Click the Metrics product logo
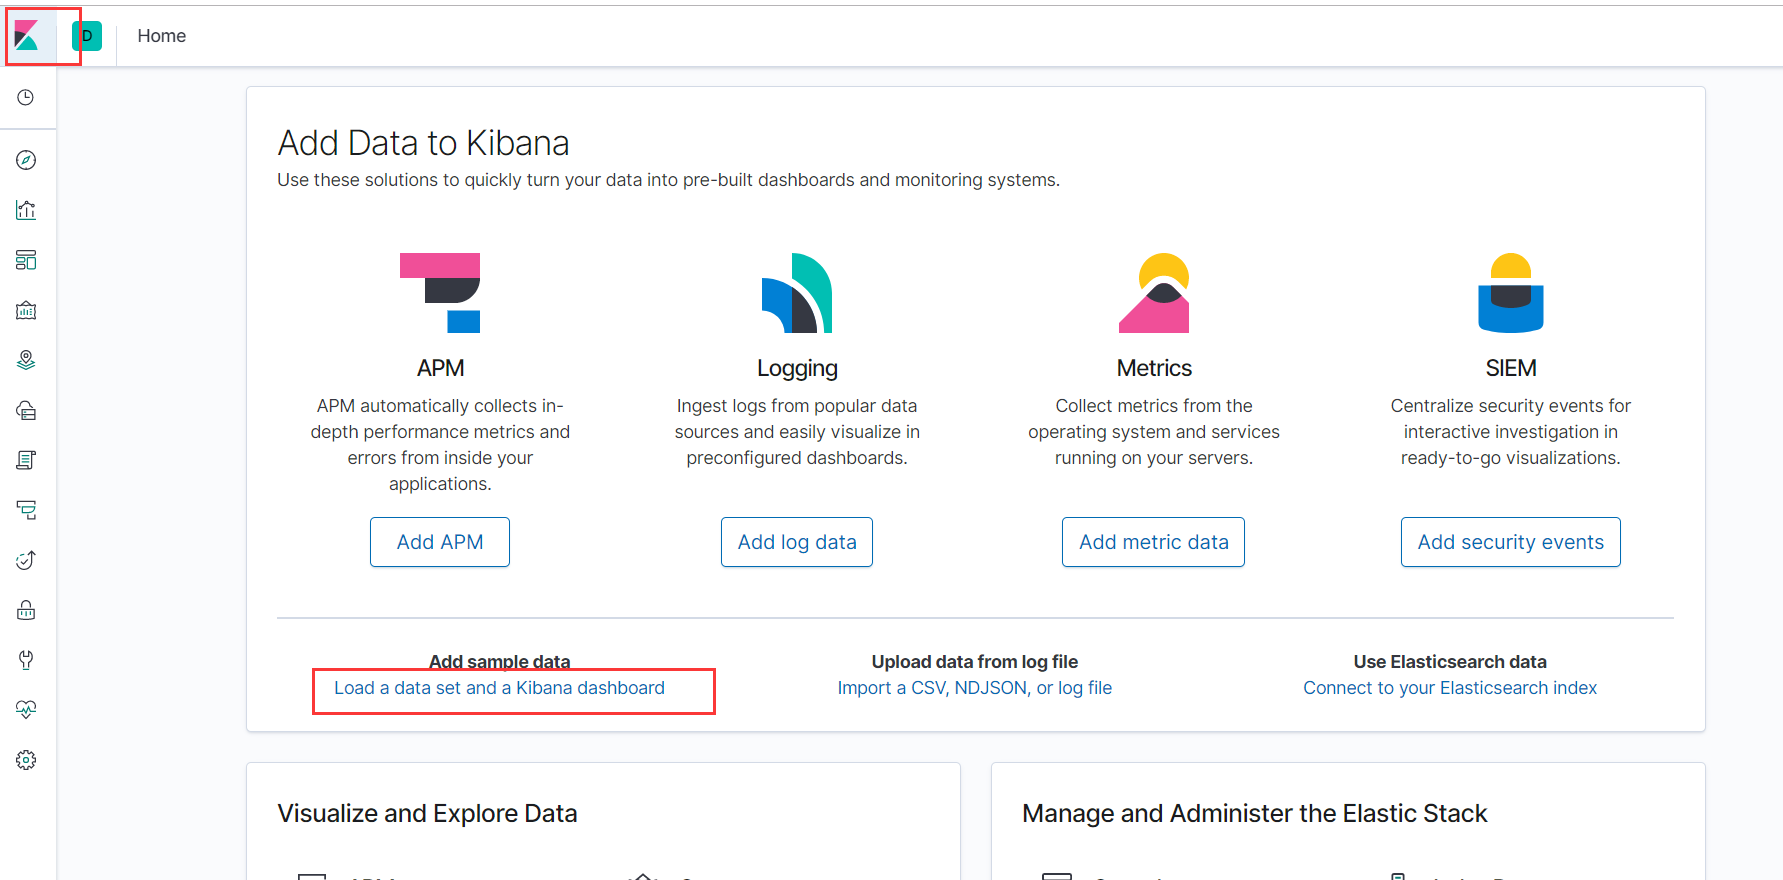 (x=1154, y=293)
